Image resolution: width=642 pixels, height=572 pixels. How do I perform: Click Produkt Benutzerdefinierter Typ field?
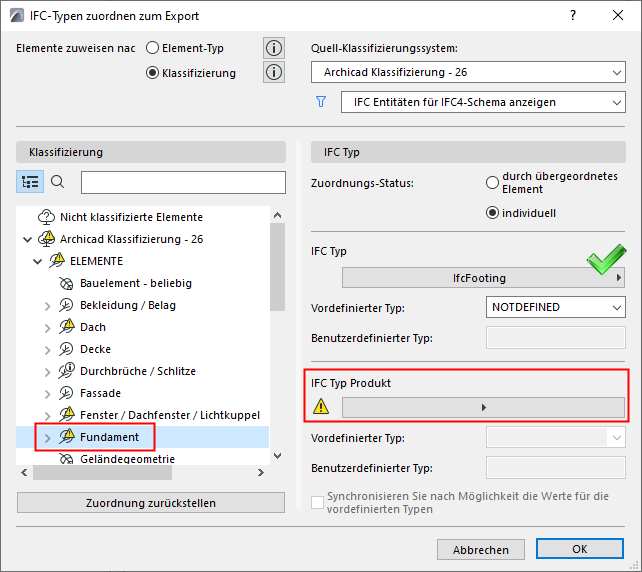click(556, 468)
